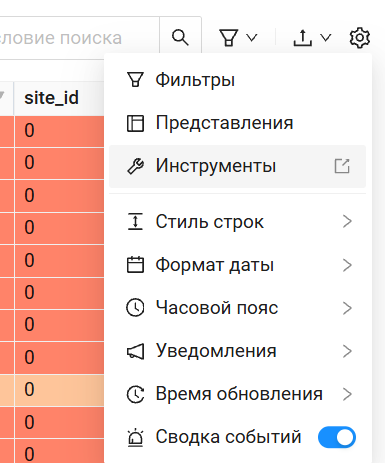Click the Сводка событий label
Image resolution: width=385 pixels, height=463 pixels.
point(228,437)
